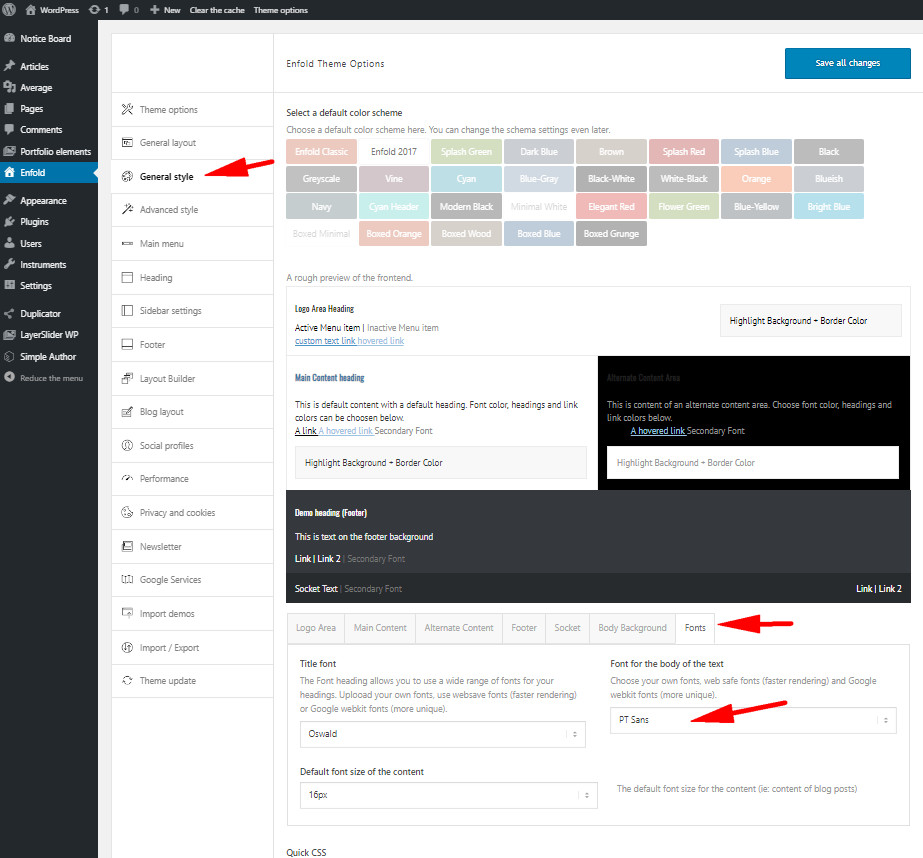Viewport: 923px width, 858px height.
Task: Click the Theme options wrench icon
Action: pyautogui.click(x=127, y=109)
